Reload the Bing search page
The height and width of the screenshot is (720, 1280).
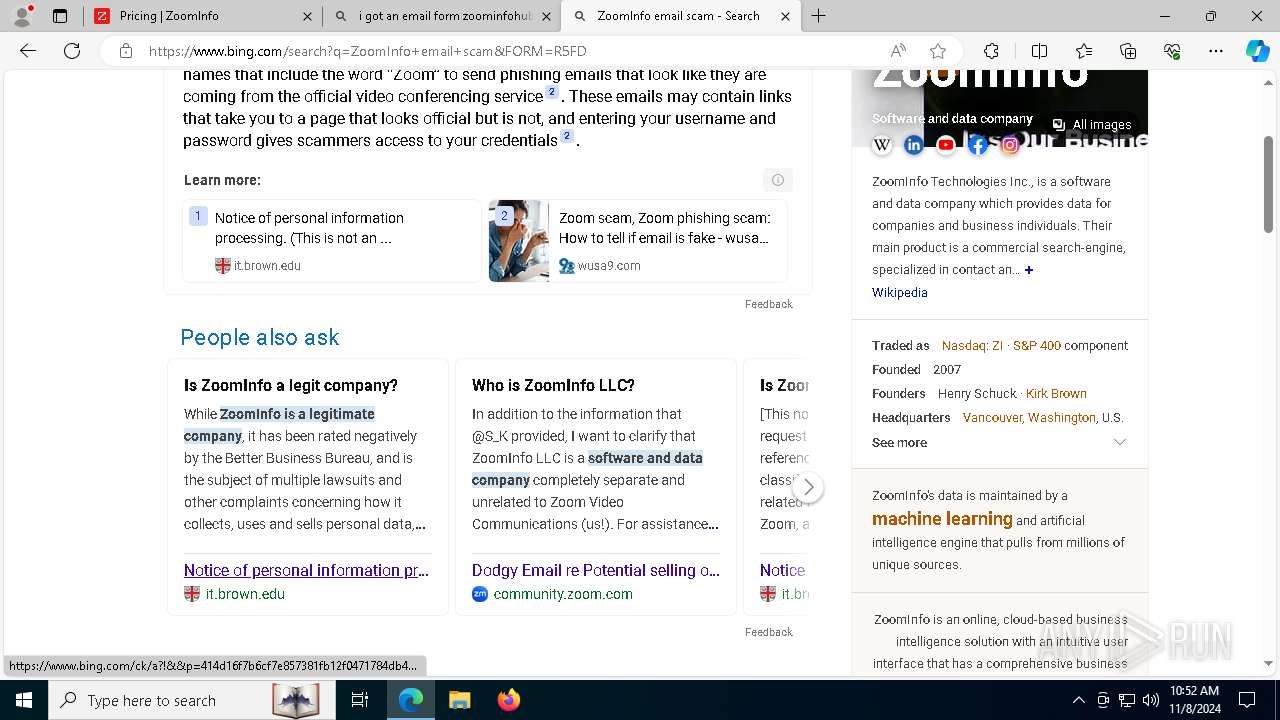[72, 51]
